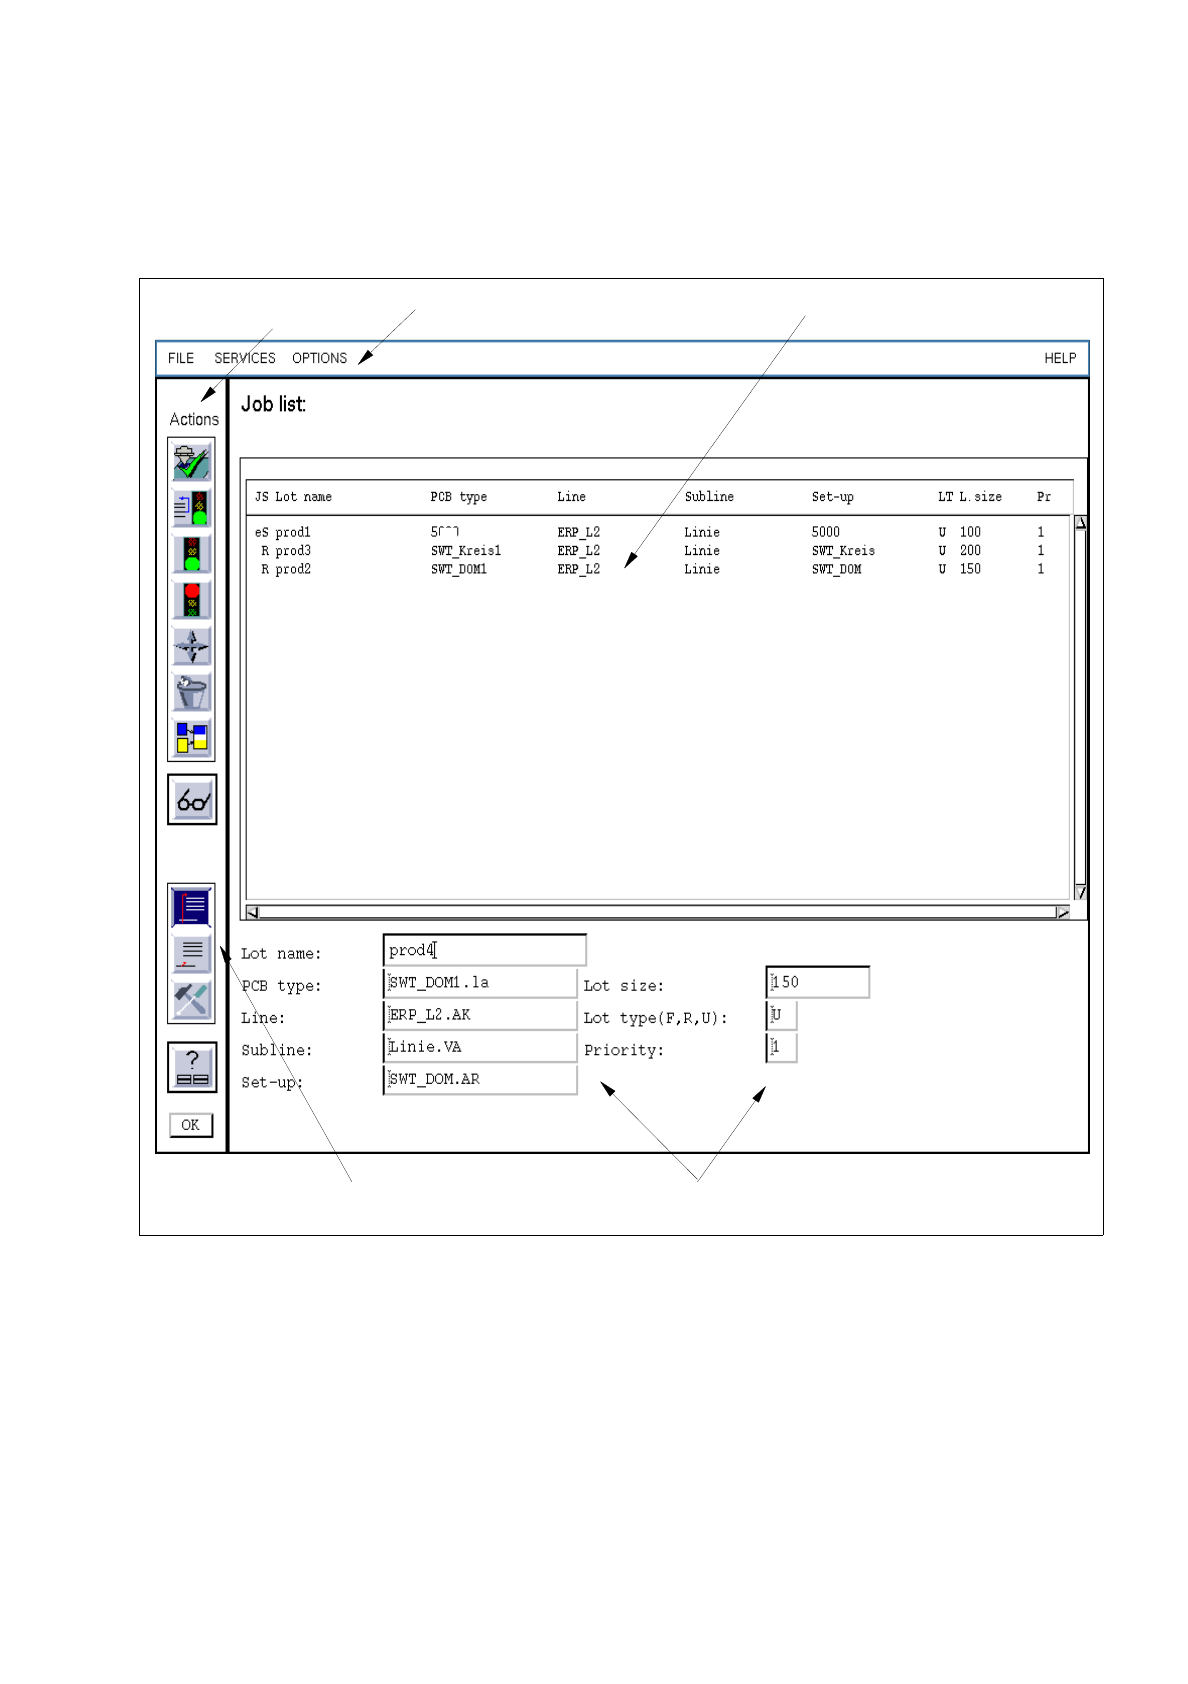Click the SWT_Kreis1 PCB type cell
This screenshot has height=1684, width=1188.
coord(466,551)
